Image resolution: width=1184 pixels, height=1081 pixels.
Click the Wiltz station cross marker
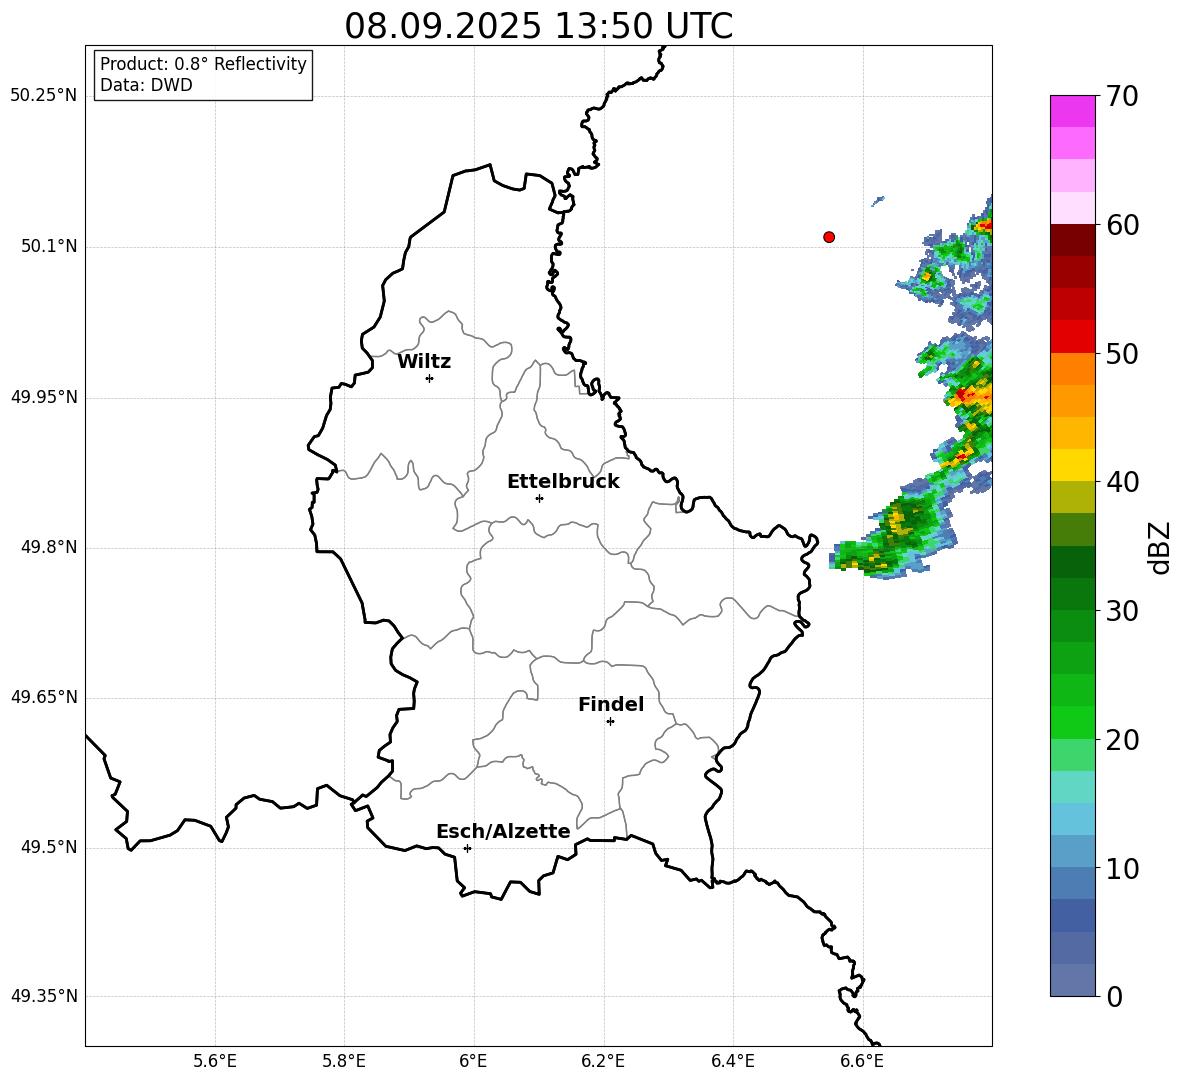[430, 378]
